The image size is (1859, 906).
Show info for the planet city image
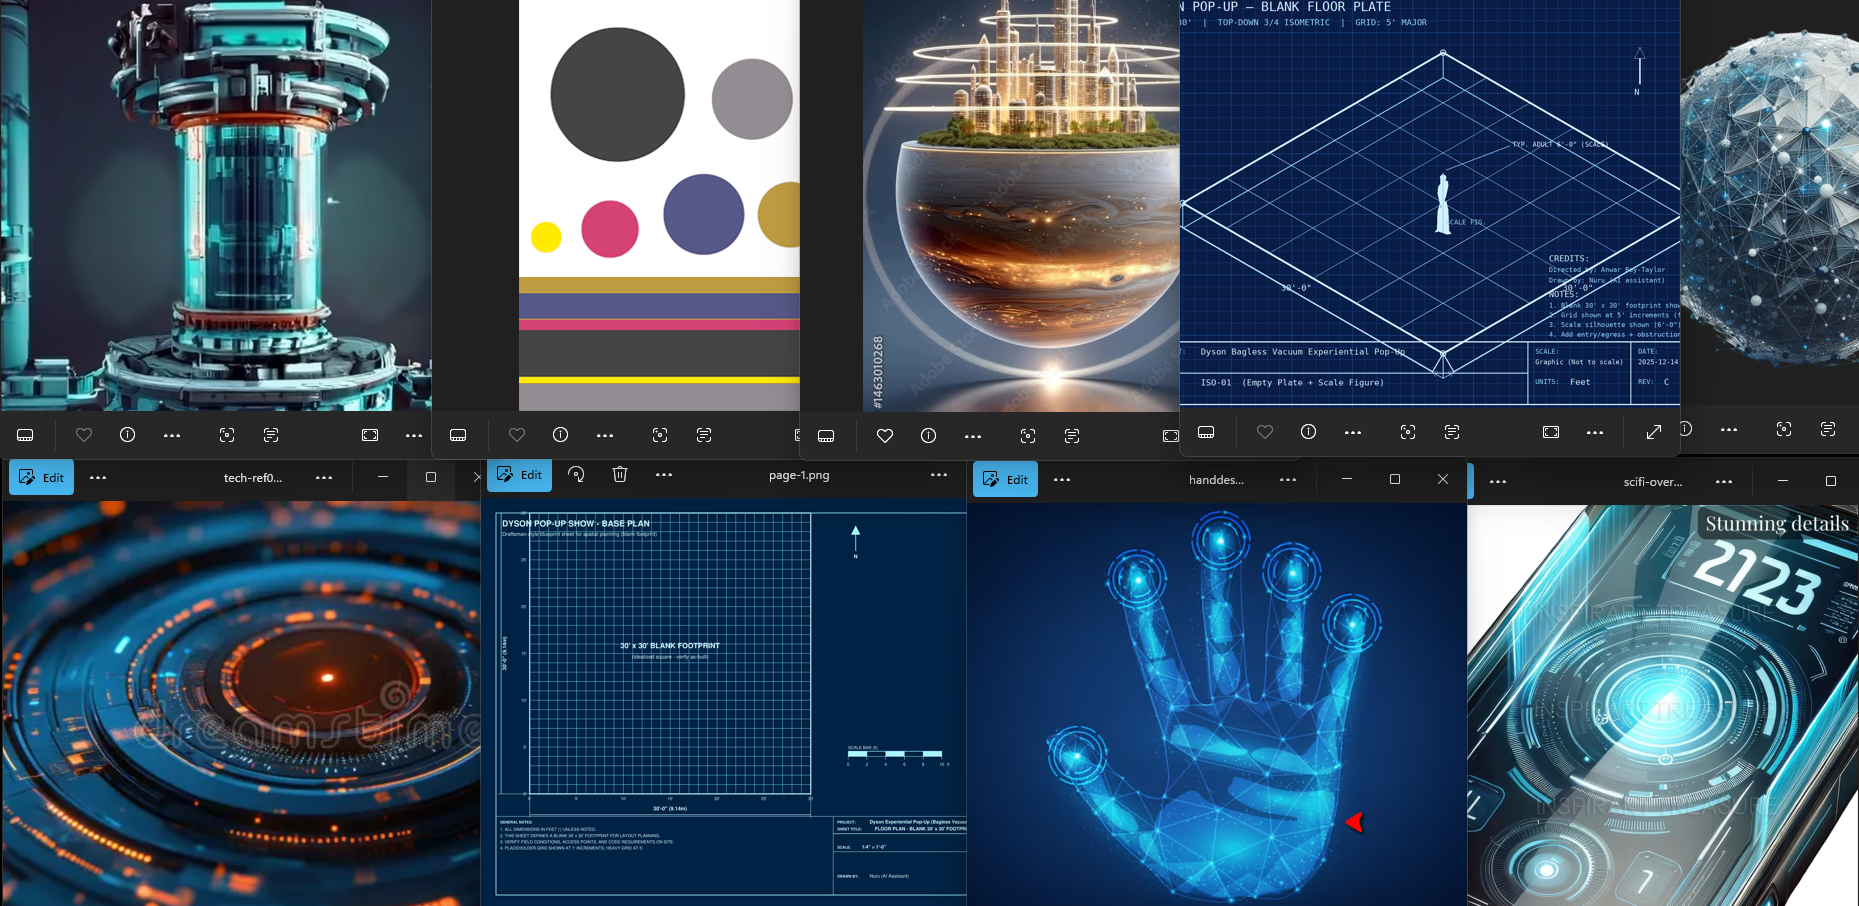point(929,436)
